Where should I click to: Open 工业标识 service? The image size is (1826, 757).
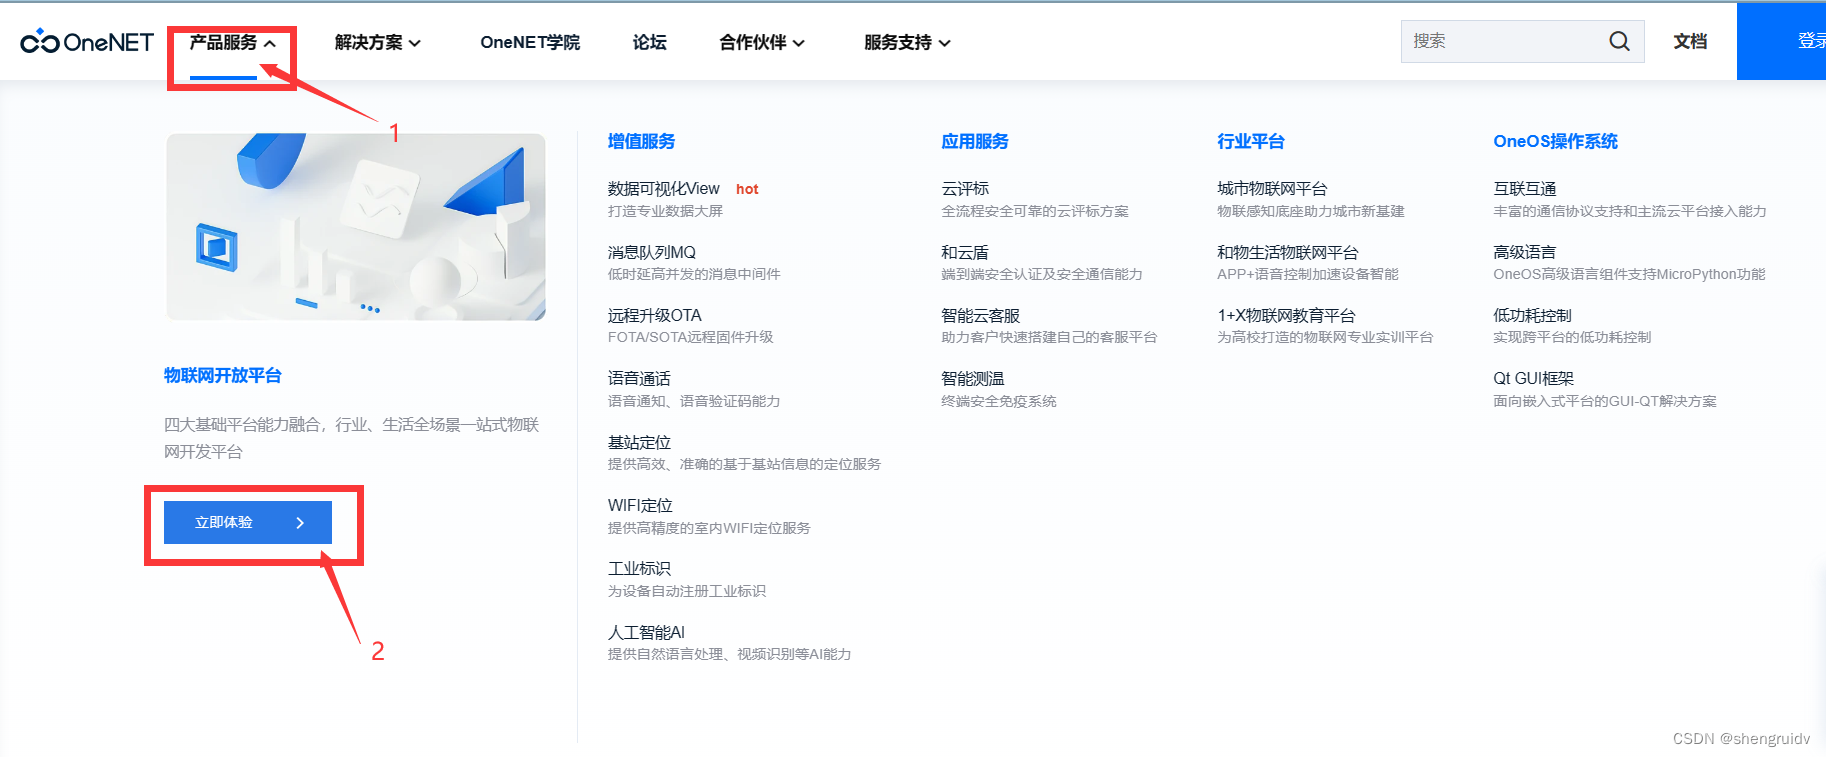click(x=639, y=568)
